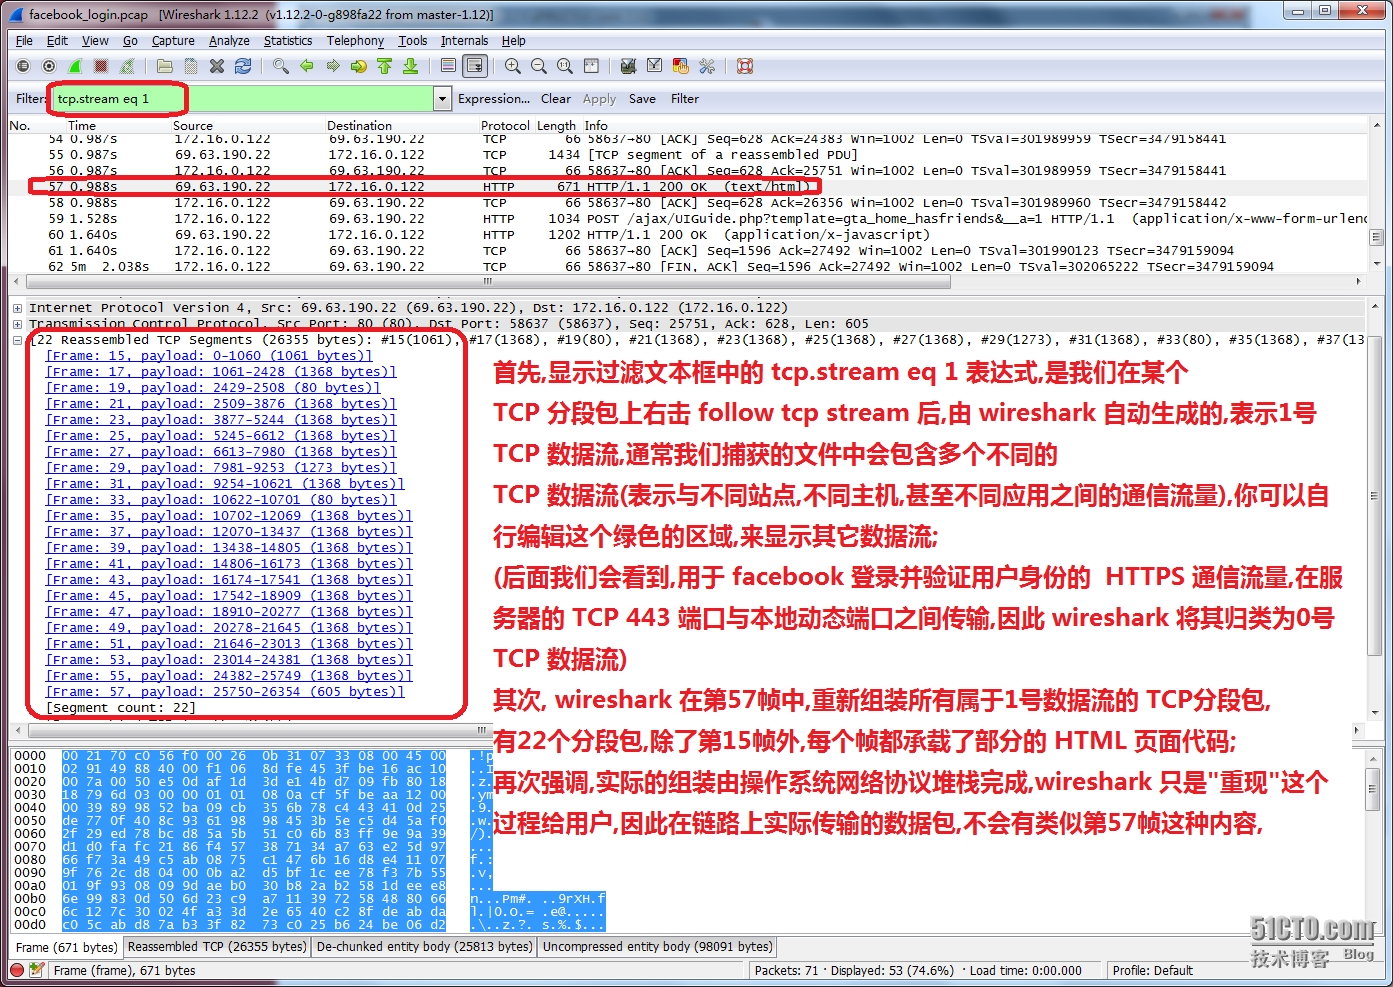Select the Frame (671 bytes) tab
The width and height of the screenshot is (1393, 987).
coord(66,947)
